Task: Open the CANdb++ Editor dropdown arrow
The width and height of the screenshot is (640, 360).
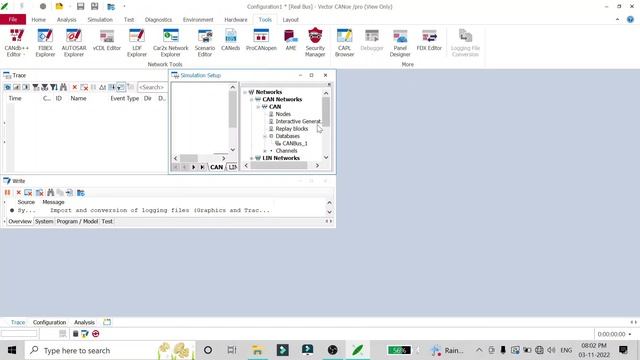Action: click(24, 55)
